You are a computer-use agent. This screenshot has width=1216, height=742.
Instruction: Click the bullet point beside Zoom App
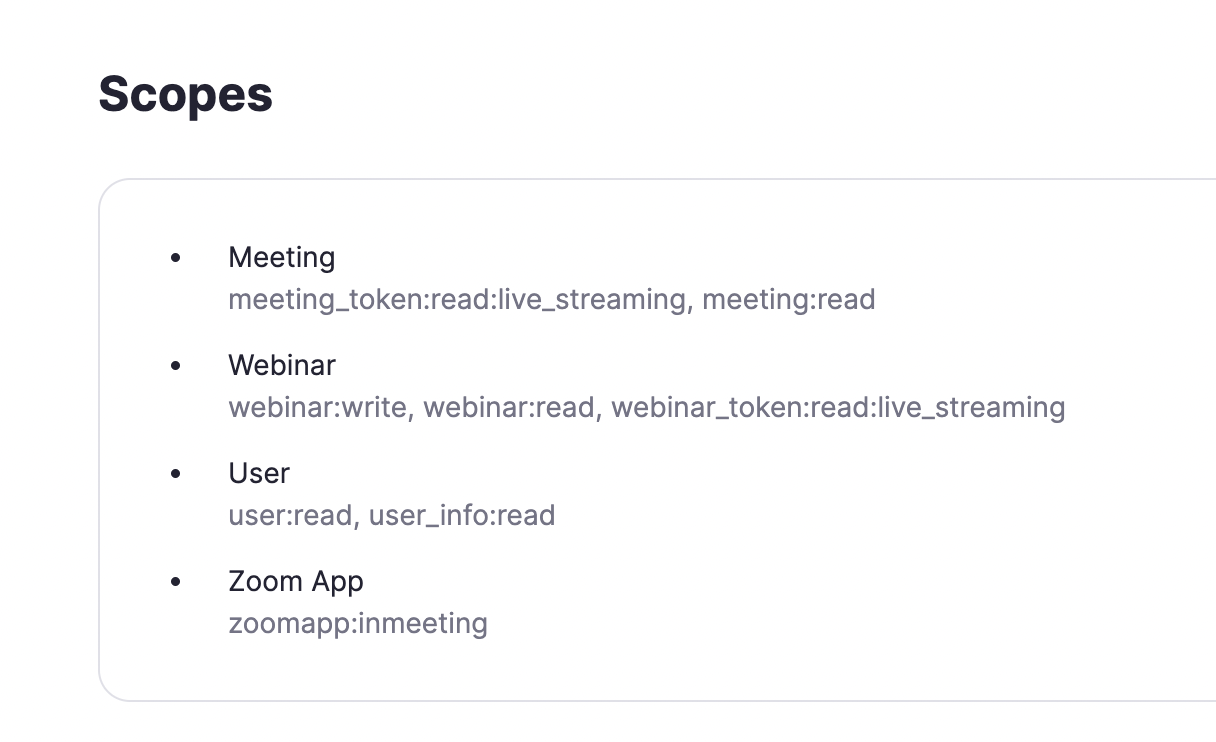click(x=176, y=582)
